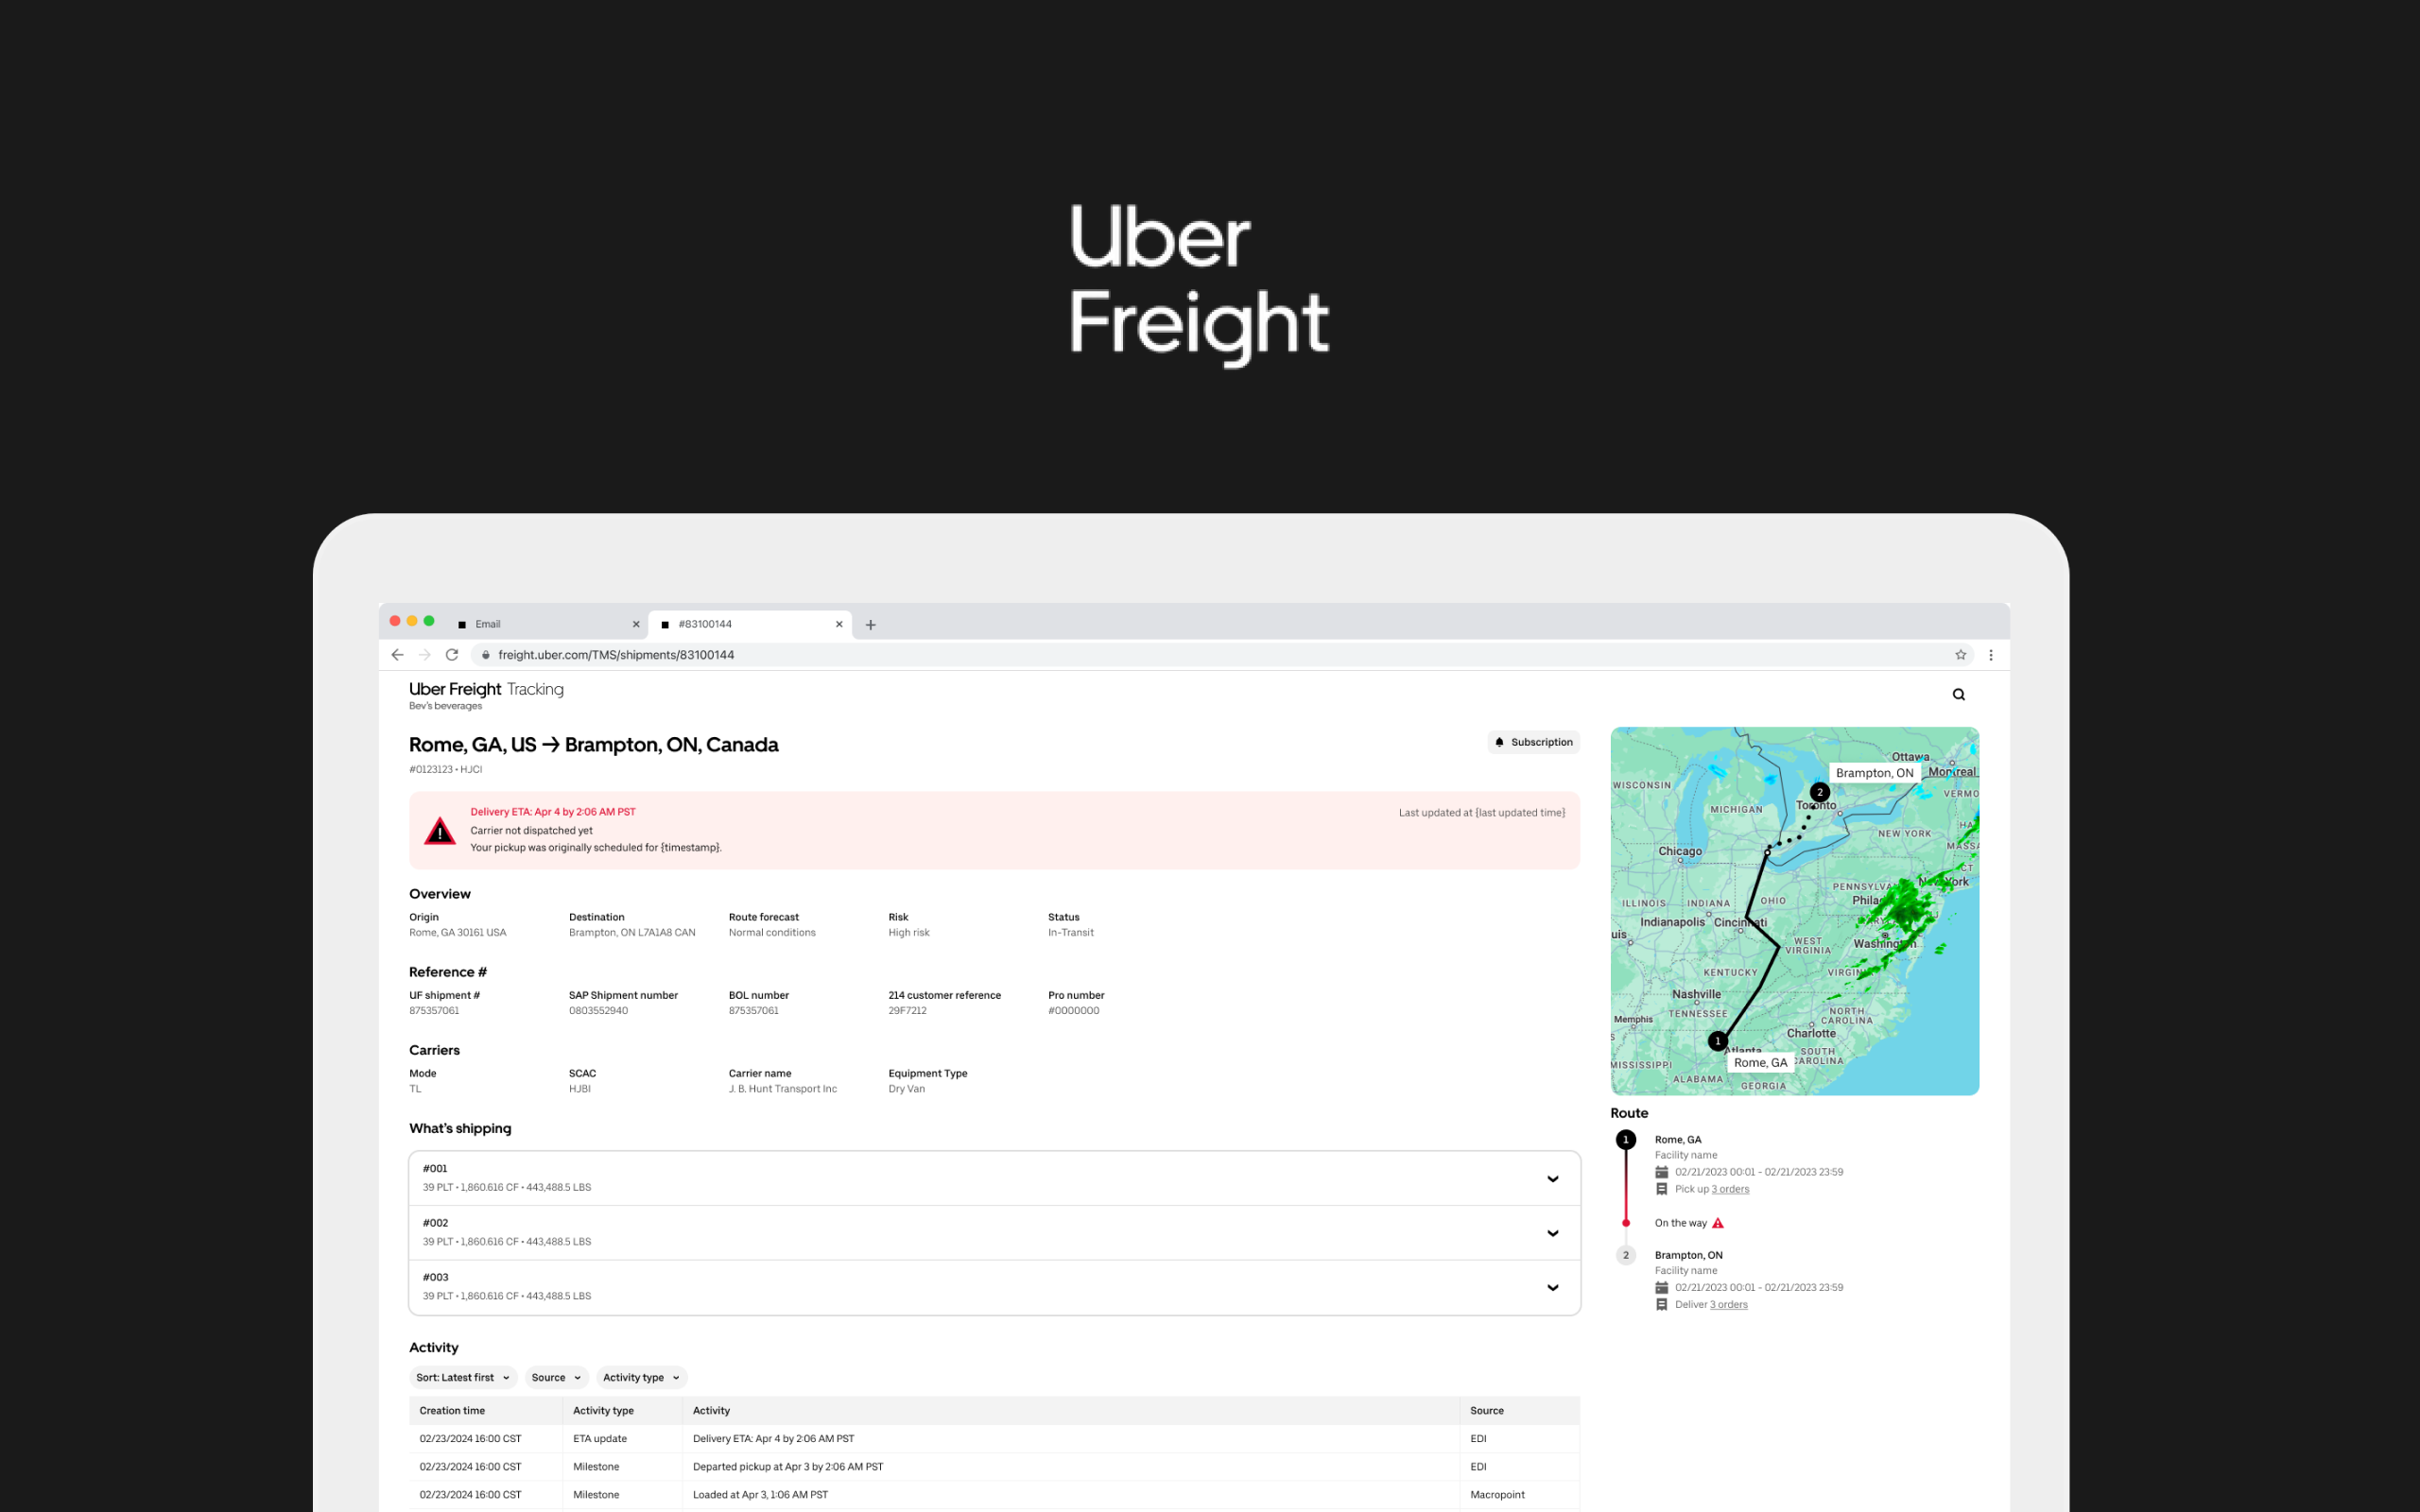Click map marker 1 at Rome, GA
Image resolution: width=2420 pixels, height=1512 pixels.
coord(1718,1041)
